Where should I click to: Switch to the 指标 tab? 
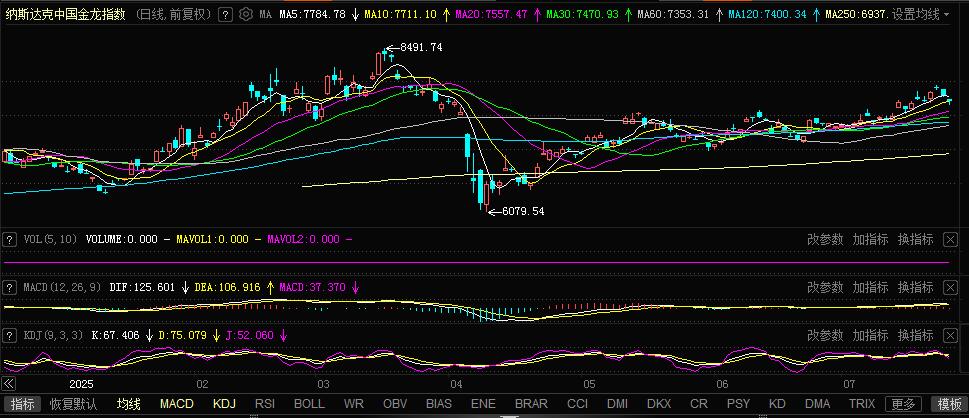coord(22,404)
